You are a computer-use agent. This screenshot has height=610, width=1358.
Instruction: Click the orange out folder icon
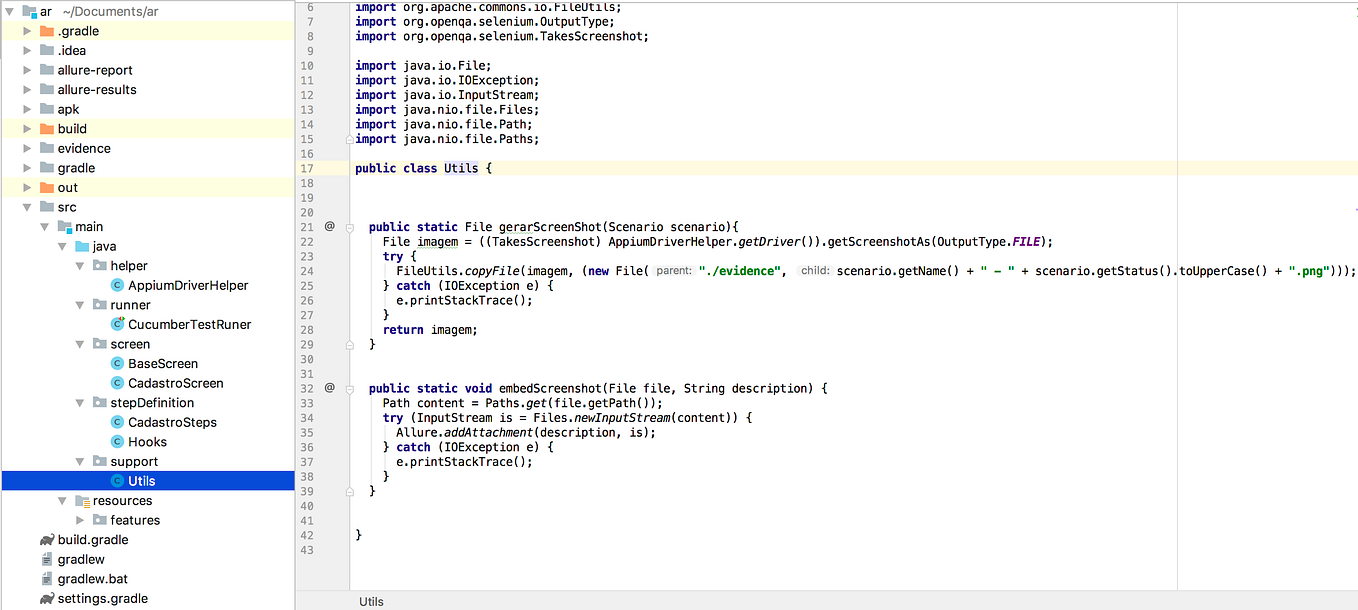47,187
